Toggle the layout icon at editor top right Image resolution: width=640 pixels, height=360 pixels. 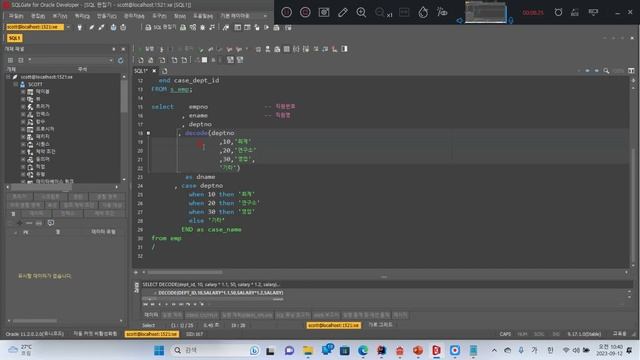(x=631, y=71)
